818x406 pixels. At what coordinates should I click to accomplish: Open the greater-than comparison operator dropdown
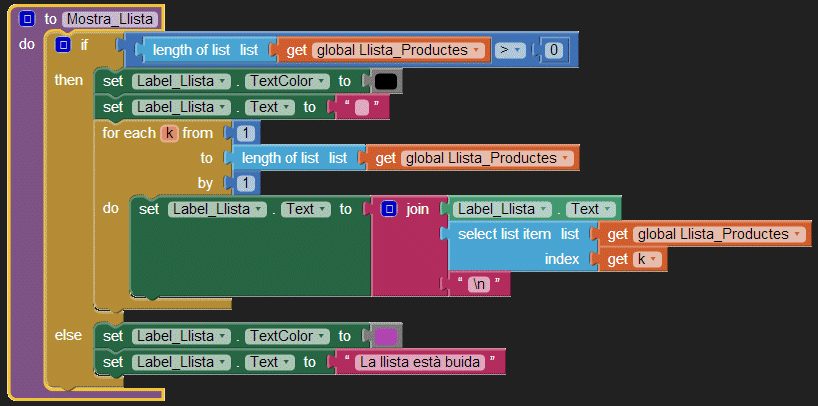point(509,49)
